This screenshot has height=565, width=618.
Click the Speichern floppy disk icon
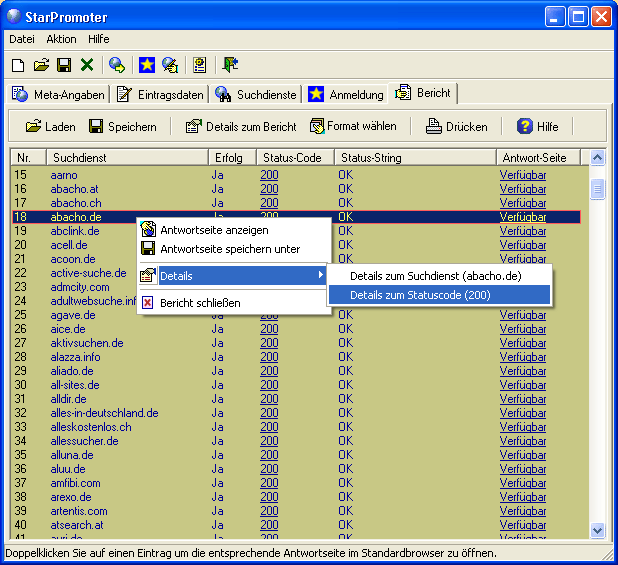[x=96, y=126]
